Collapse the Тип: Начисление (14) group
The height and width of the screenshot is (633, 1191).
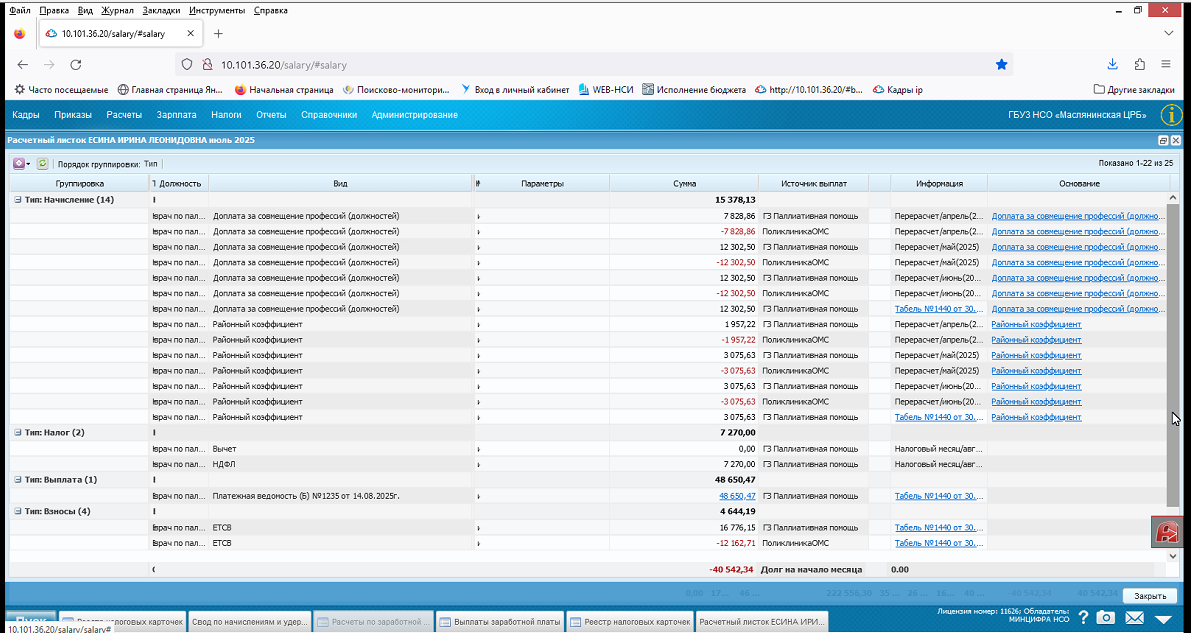[17, 200]
